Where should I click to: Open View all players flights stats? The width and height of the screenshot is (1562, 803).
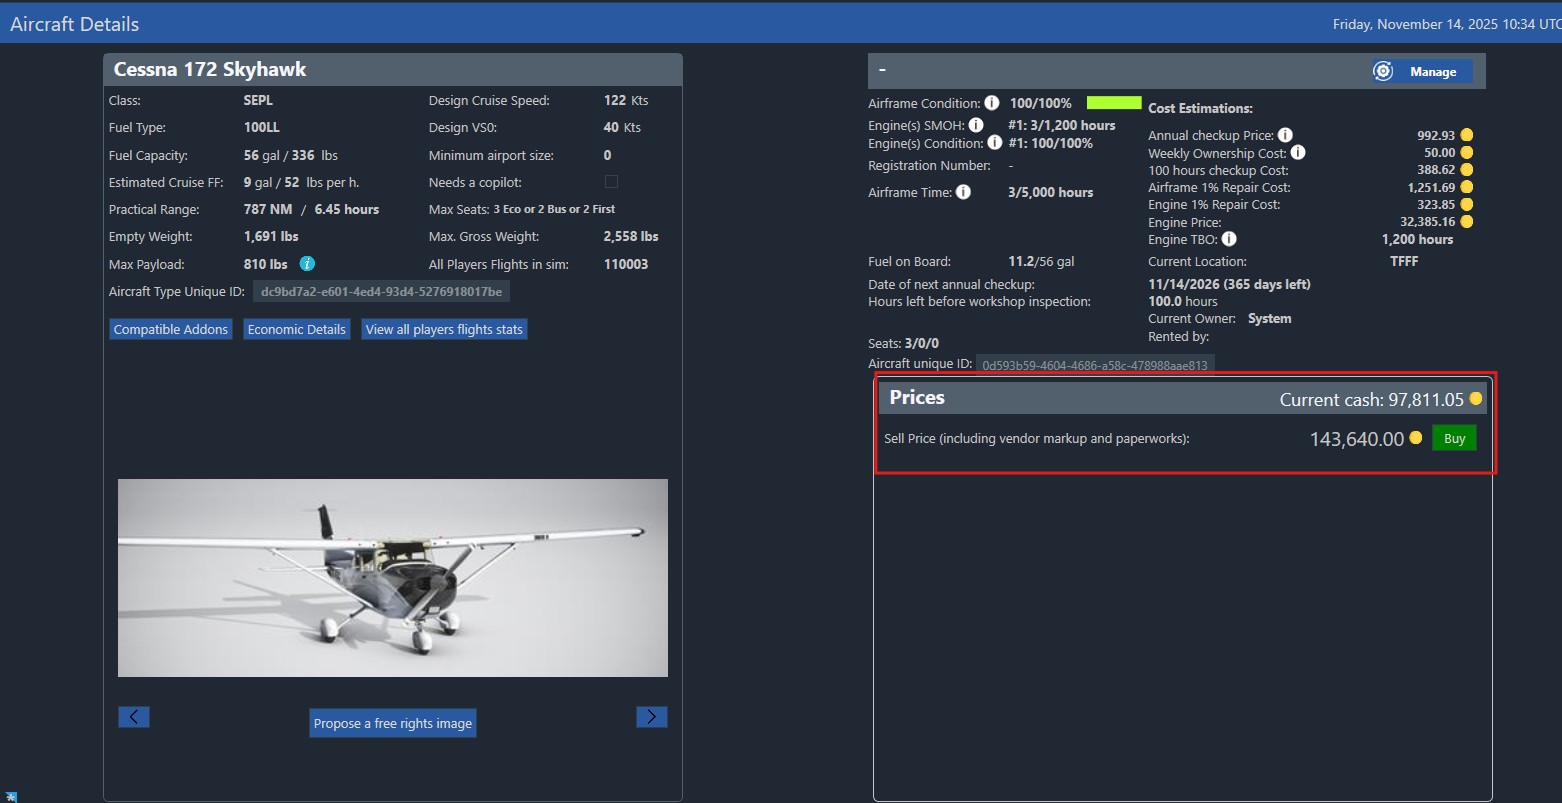click(444, 328)
